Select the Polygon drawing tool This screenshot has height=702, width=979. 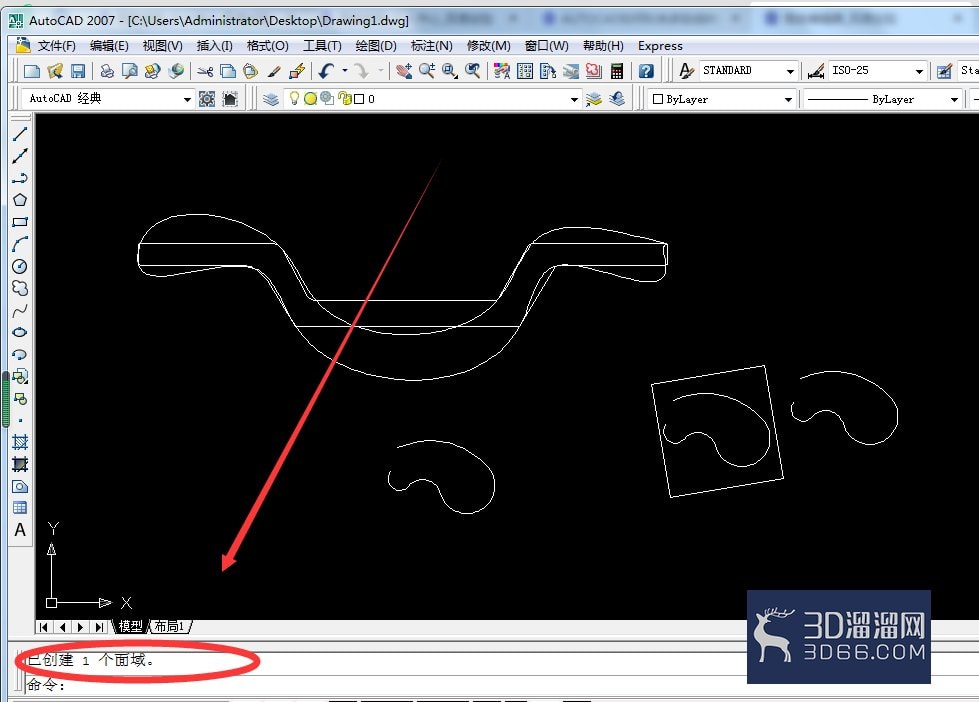pos(20,200)
